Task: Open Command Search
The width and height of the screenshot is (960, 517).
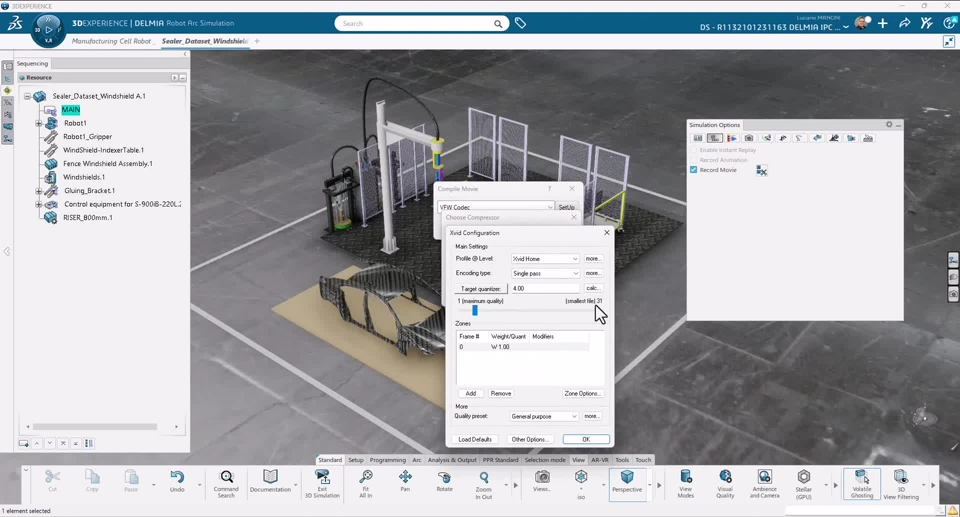Action: pos(226,484)
